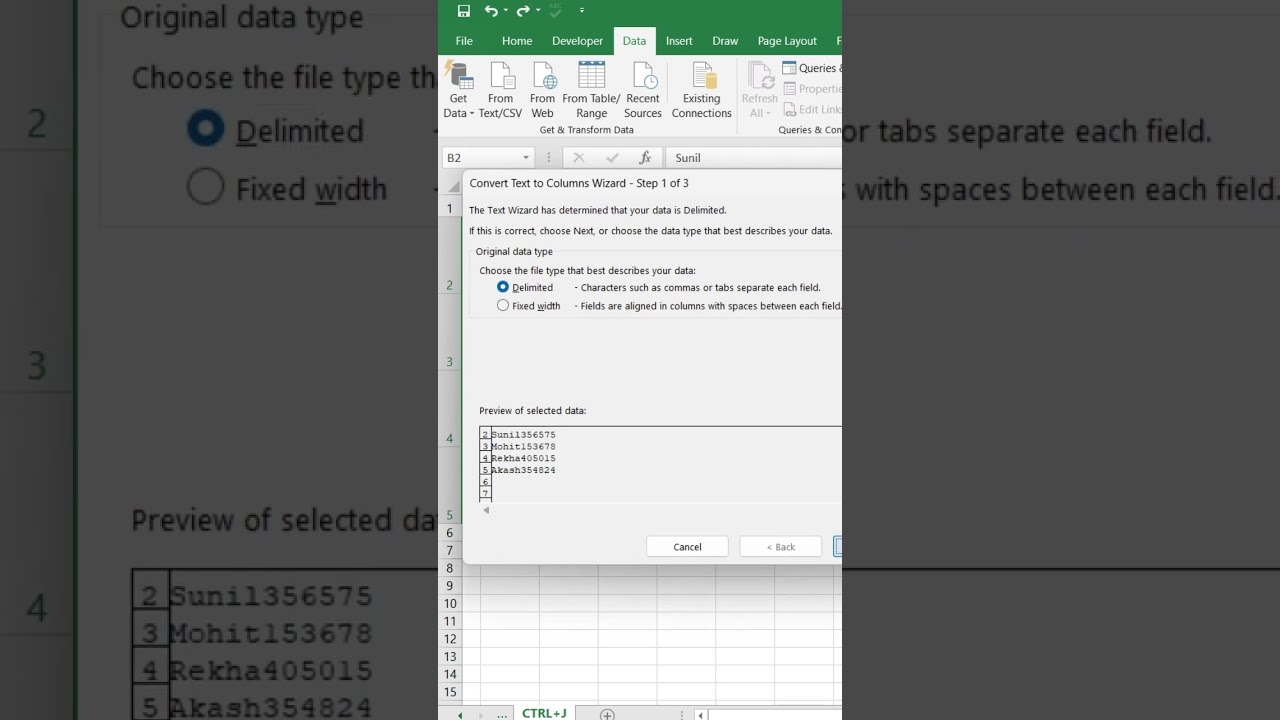
Task: Click the horizontal scrollbar left arrow
Action: coord(701,715)
